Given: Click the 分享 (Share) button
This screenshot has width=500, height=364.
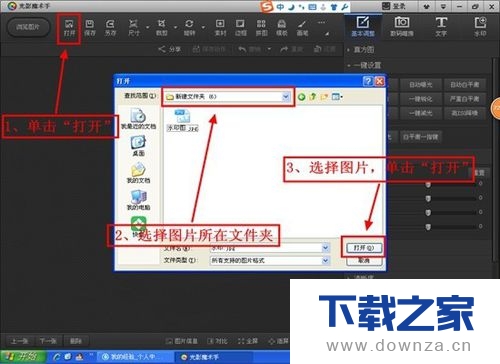Looking at the screenshot, I should pyautogui.click(x=169, y=49).
